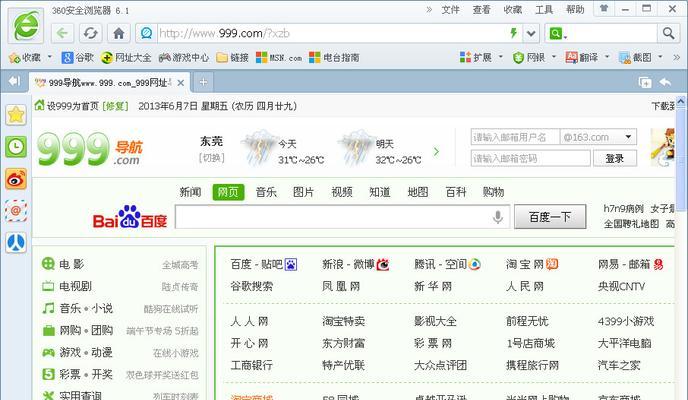The width and height of the screenshot is (688, 400).
Task: Open the 帮助 menu
Action: [x=575, y=10]
